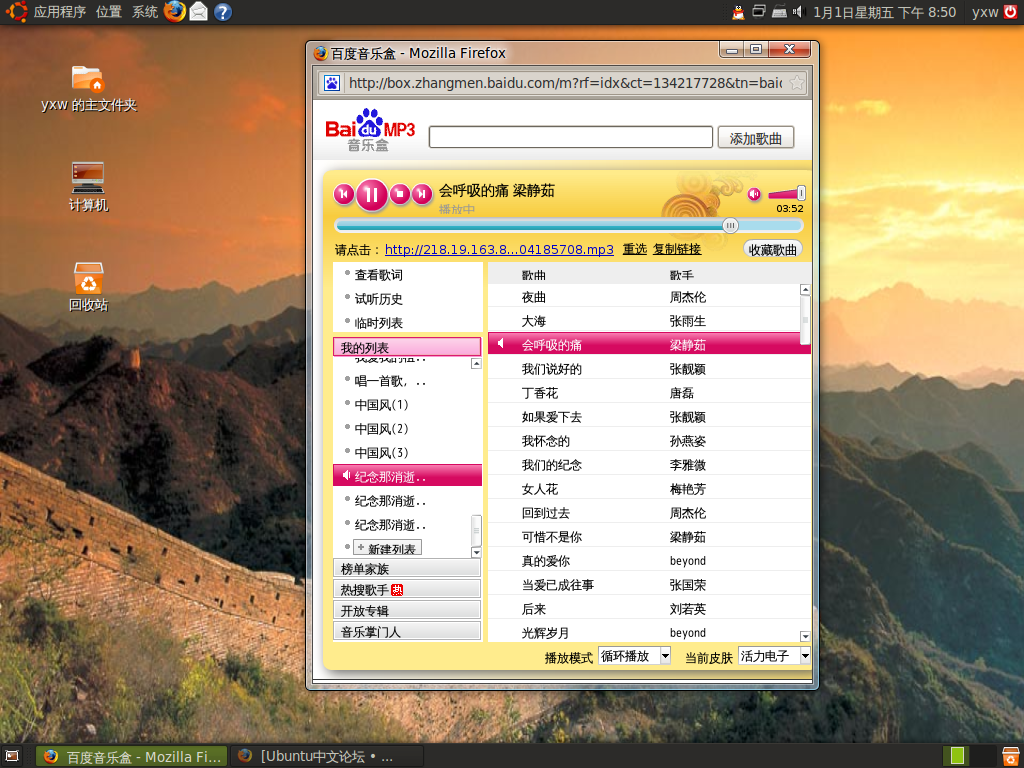Select the 中国风(2) playlist
Viewport: 1024px width, 768px height.
[381, 429]
